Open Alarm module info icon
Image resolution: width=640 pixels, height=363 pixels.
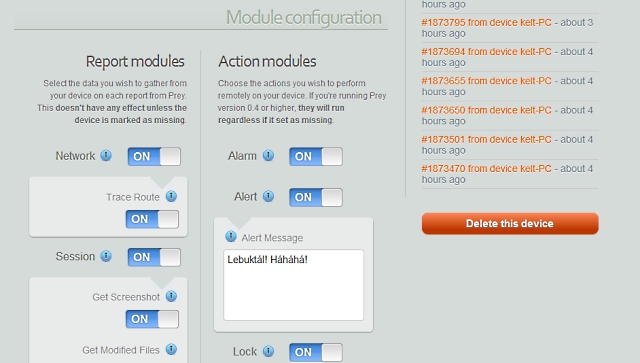click(x=268, y=156)
